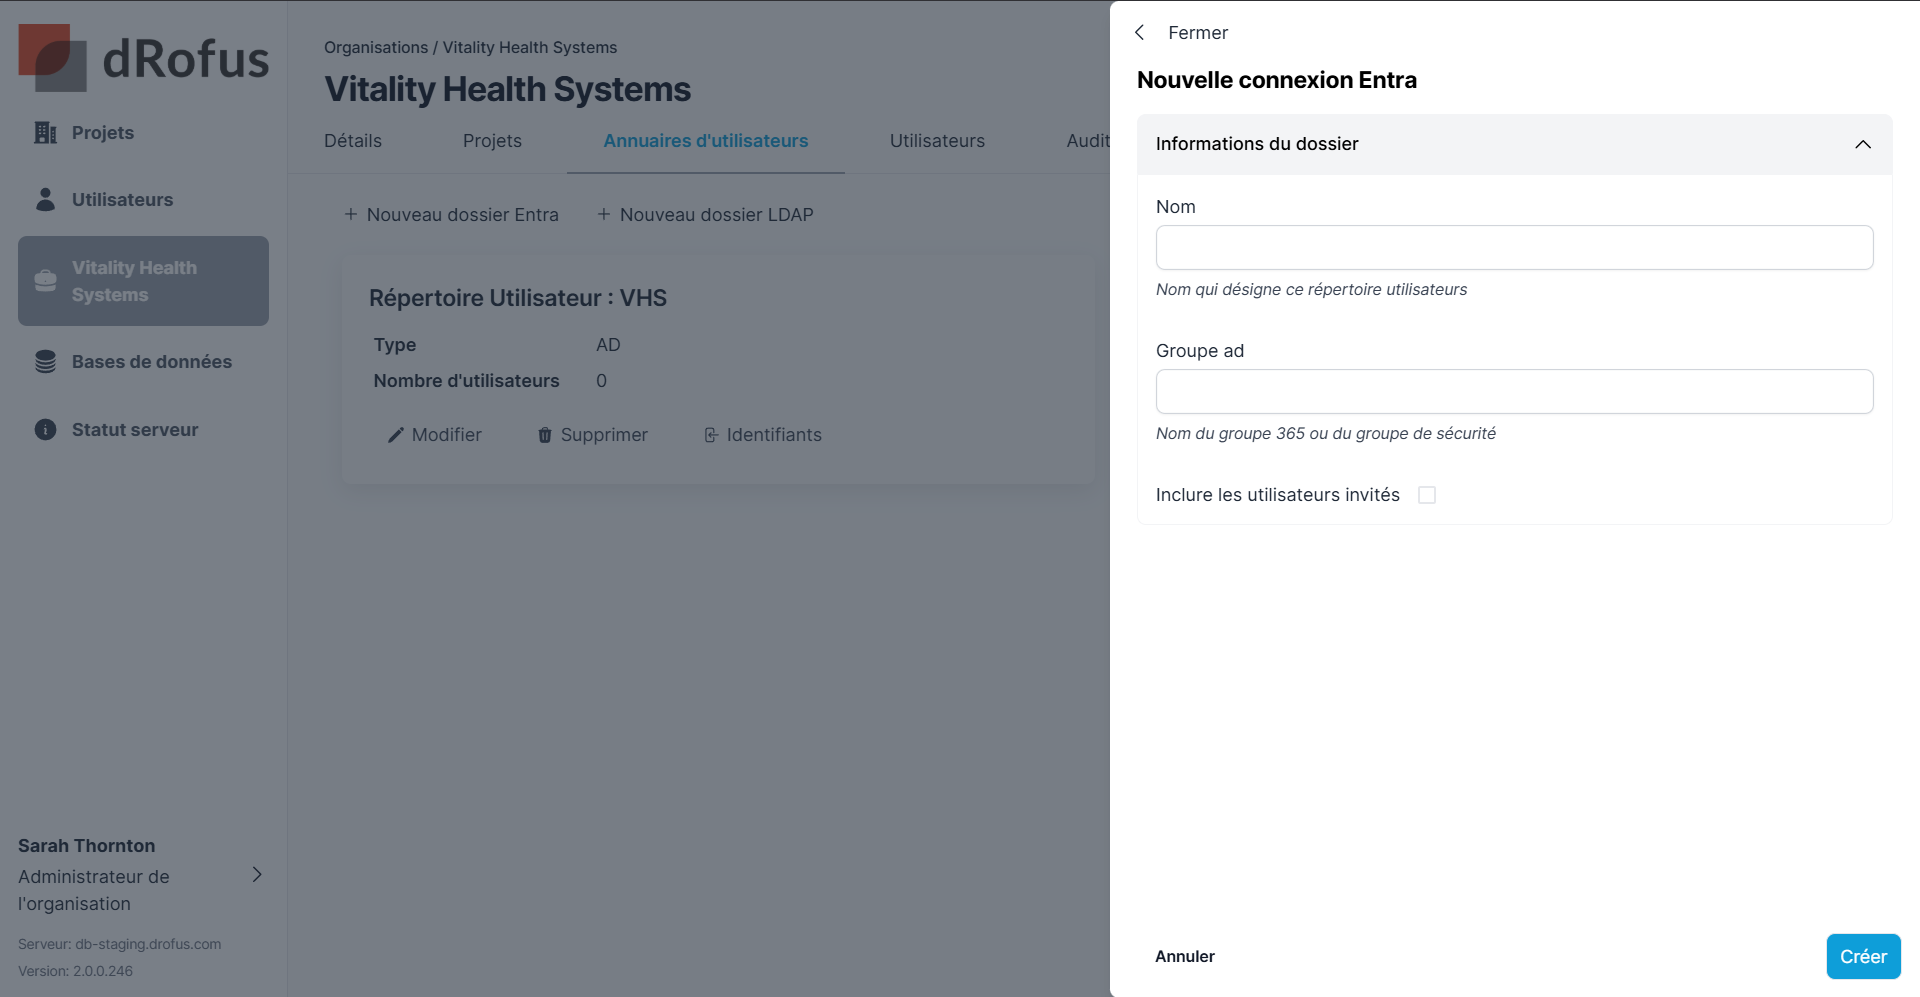Click the dRofus logo icon
This screenshot has height=997, width=1920.
[52, 58]
